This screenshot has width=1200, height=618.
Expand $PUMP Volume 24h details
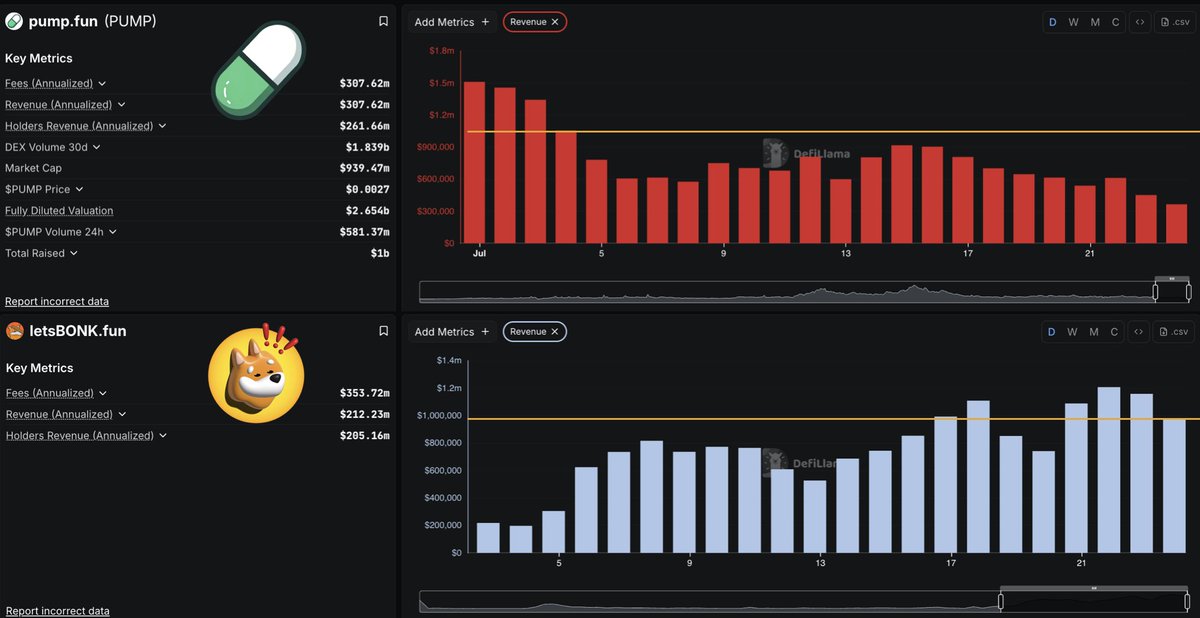click(x=113, y=232)
